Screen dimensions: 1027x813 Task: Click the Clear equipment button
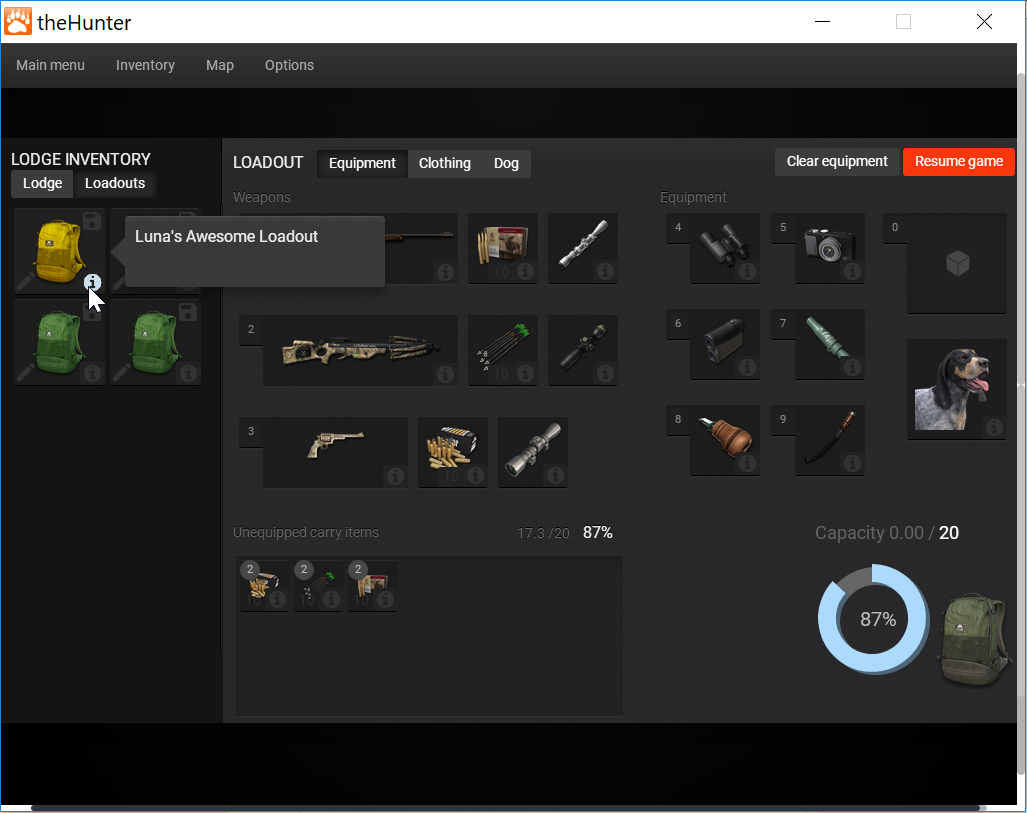(x=837, y=162)
